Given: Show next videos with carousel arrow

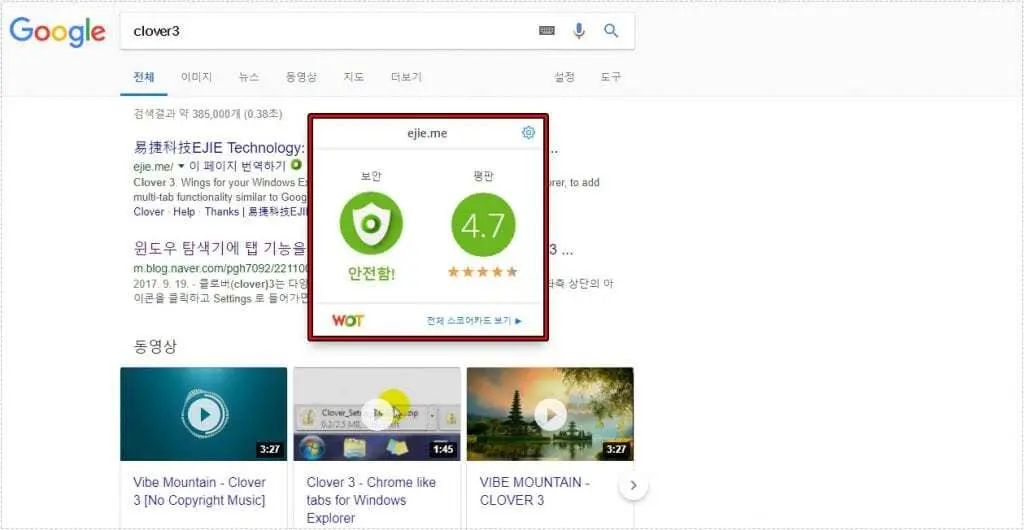Looking at the screenshot, I should (633, 486).
